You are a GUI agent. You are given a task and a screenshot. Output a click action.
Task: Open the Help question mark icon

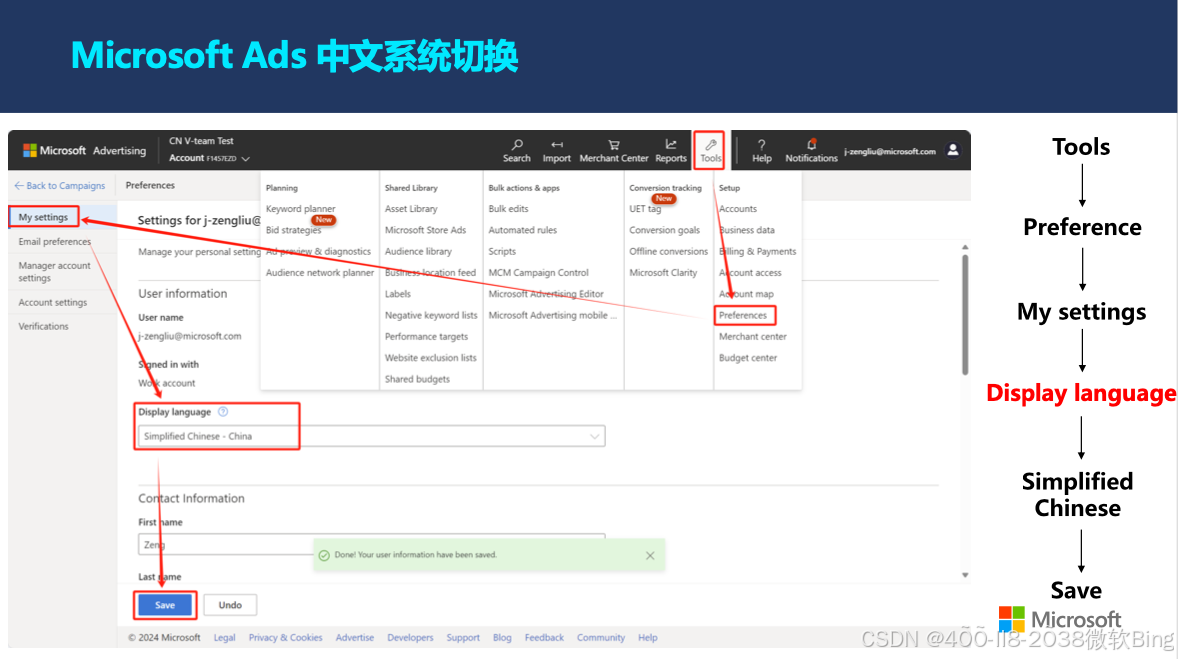coord(761,150)
